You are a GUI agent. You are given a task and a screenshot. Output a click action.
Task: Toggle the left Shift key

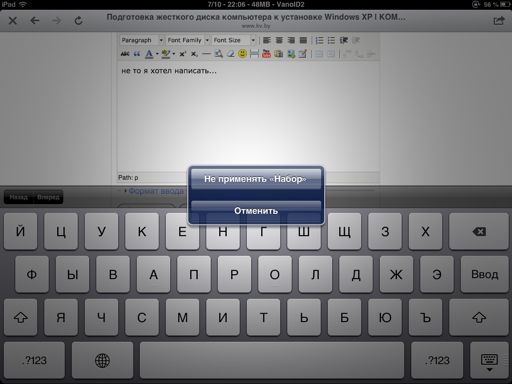pos(21,317)
